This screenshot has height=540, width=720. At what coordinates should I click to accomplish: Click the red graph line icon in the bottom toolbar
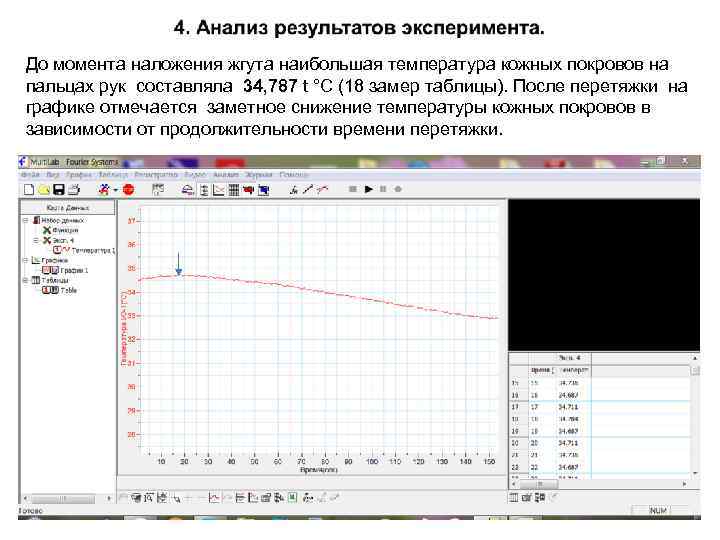click(x=214, y=497)
